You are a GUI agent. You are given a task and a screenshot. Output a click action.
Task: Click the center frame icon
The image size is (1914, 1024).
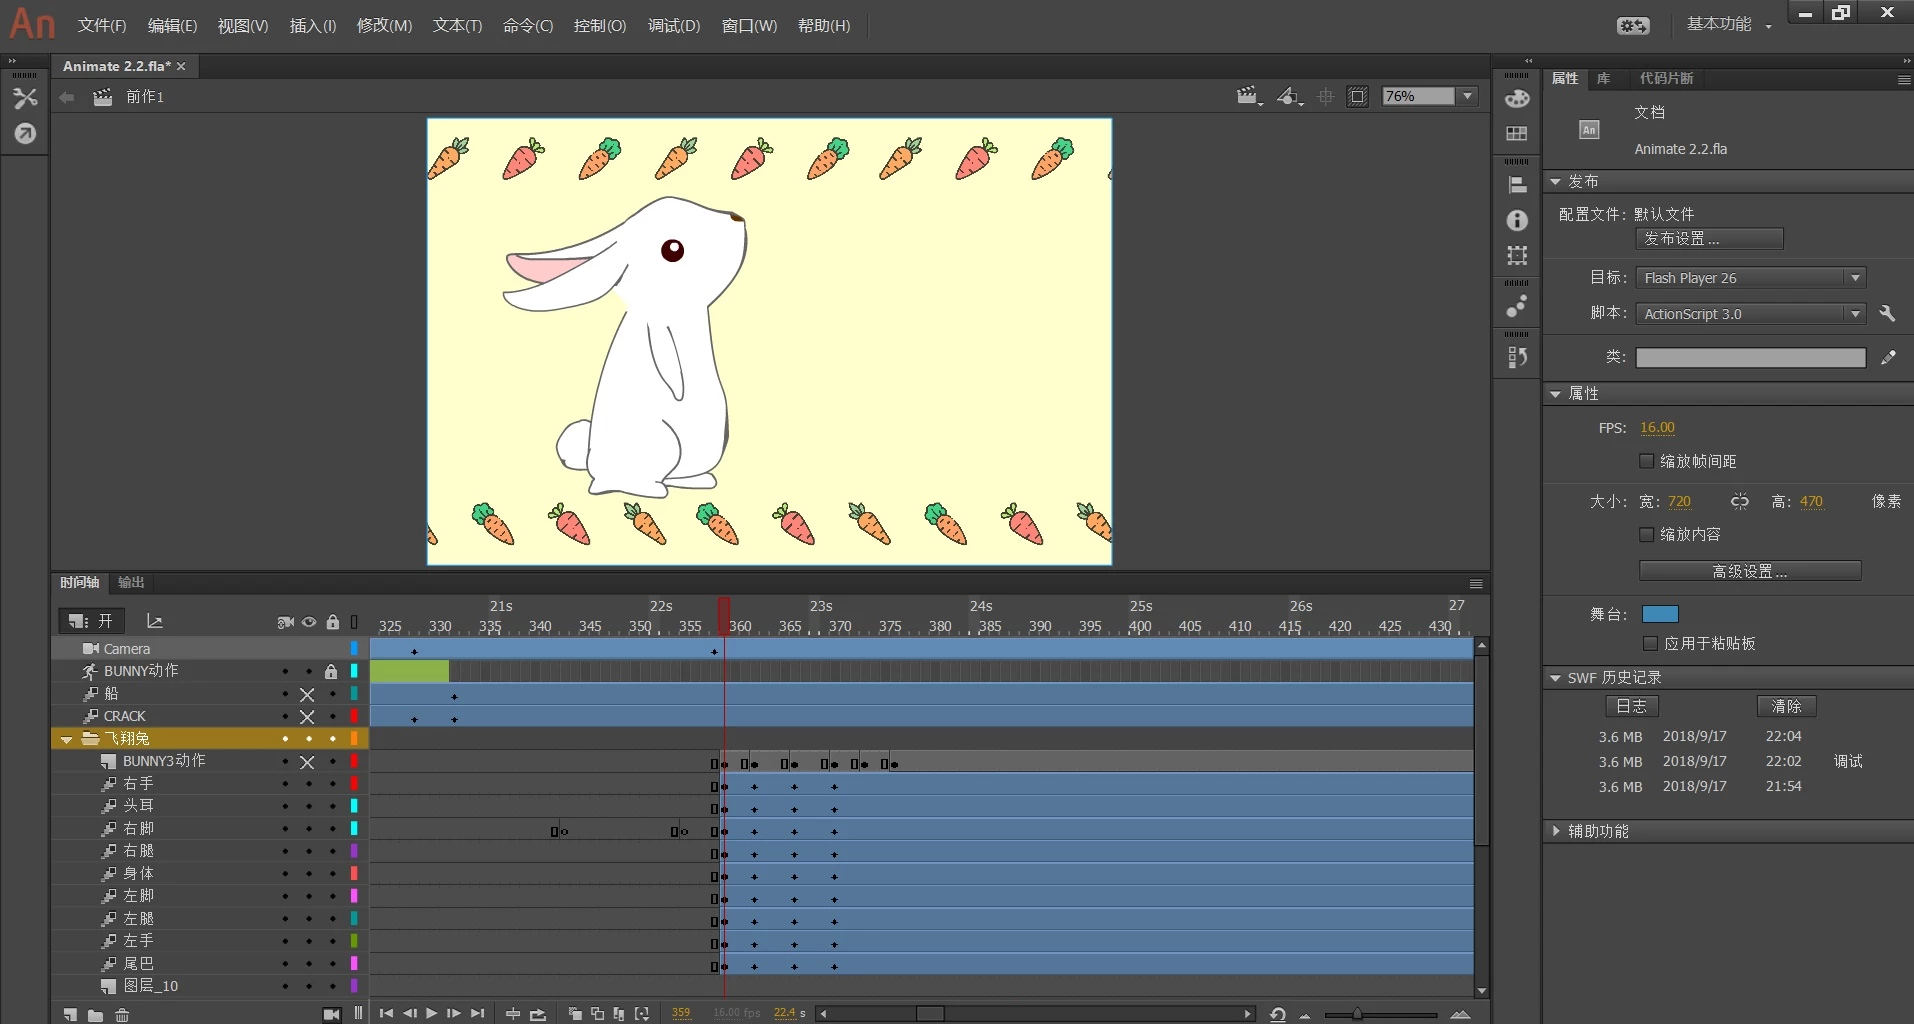[513, 1014]
